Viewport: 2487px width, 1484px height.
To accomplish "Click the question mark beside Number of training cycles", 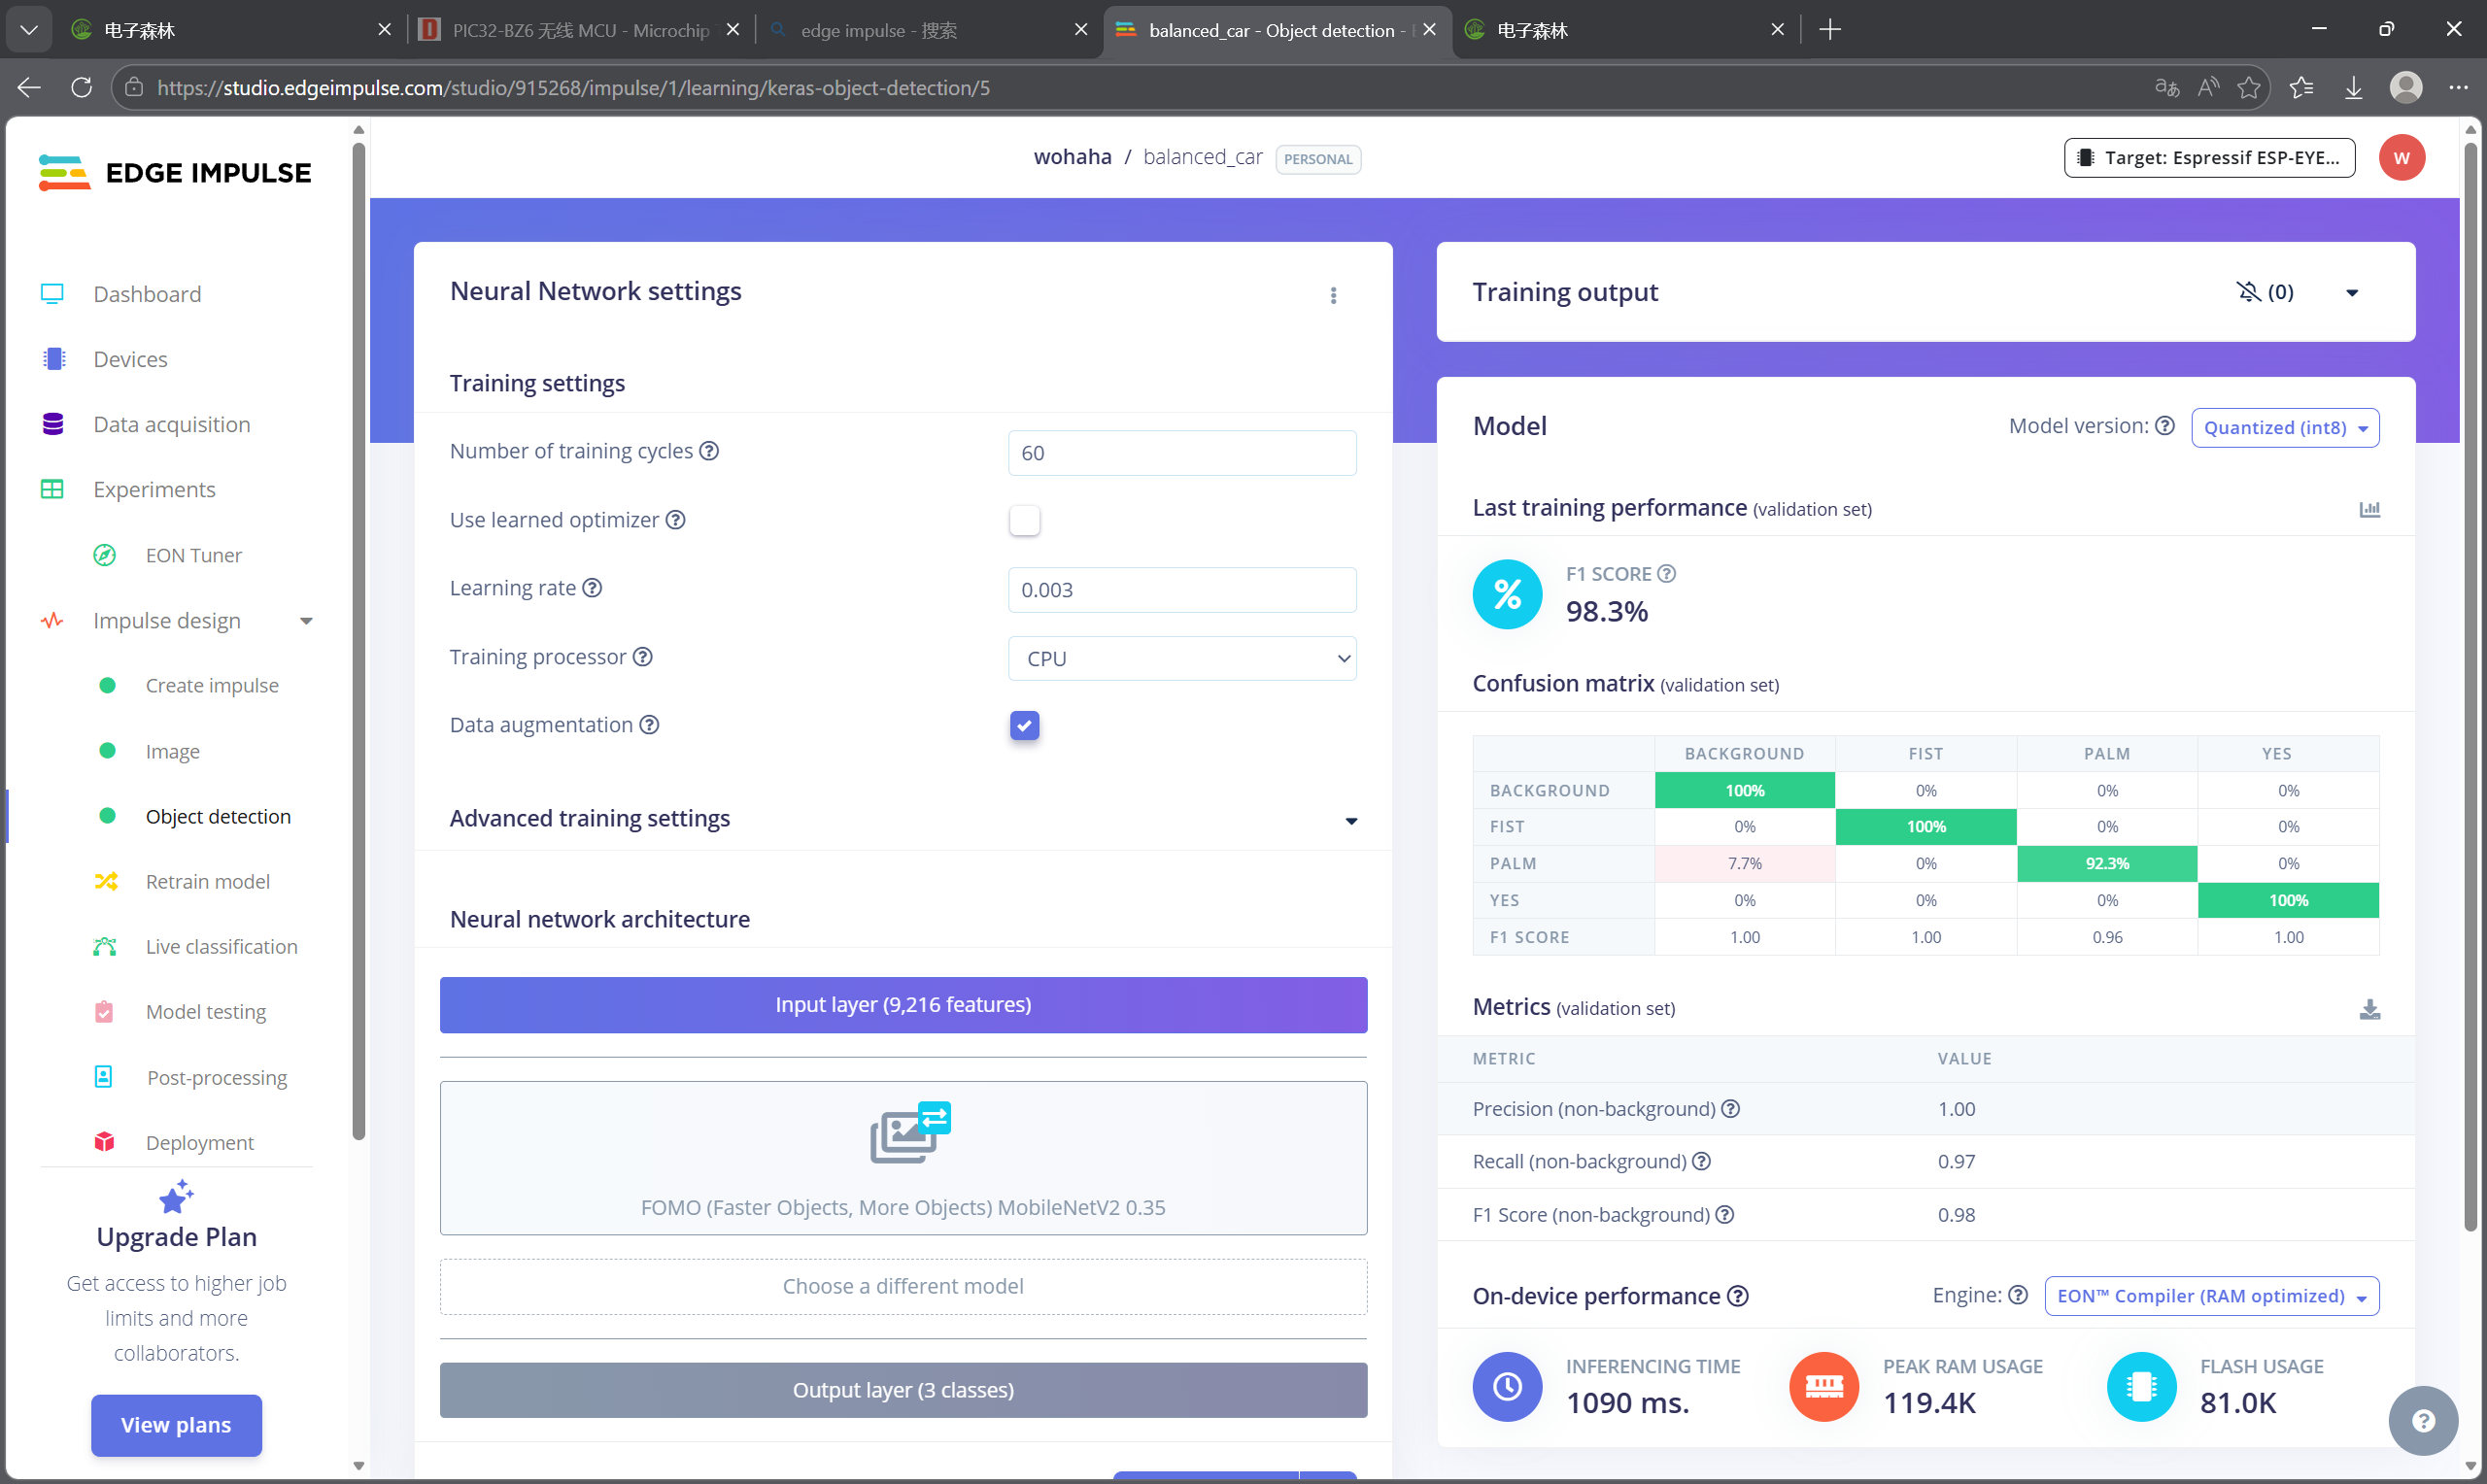I will pyautogui.click(x=709, y=451).
